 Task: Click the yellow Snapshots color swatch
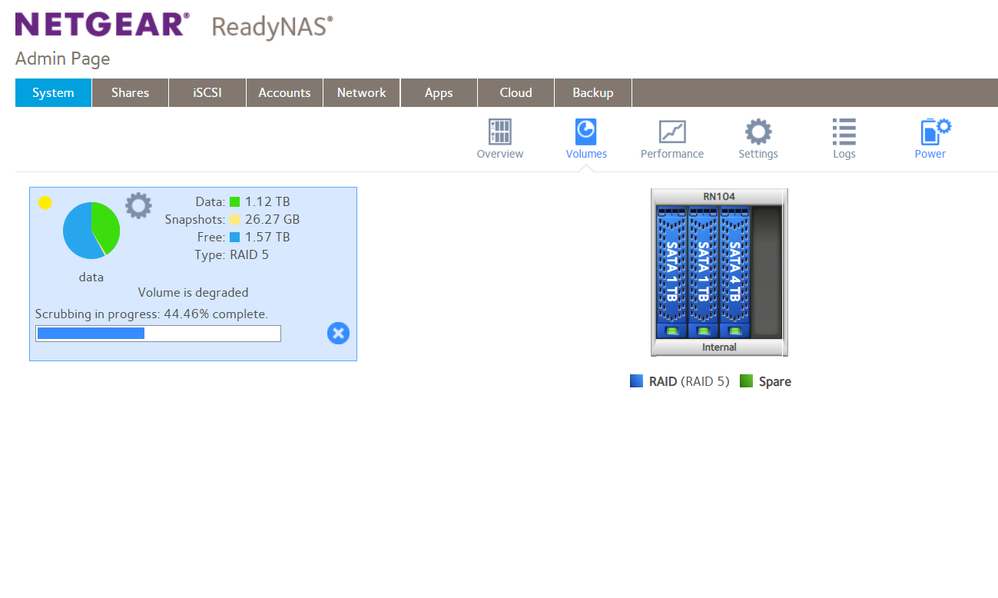coord(235,219)
